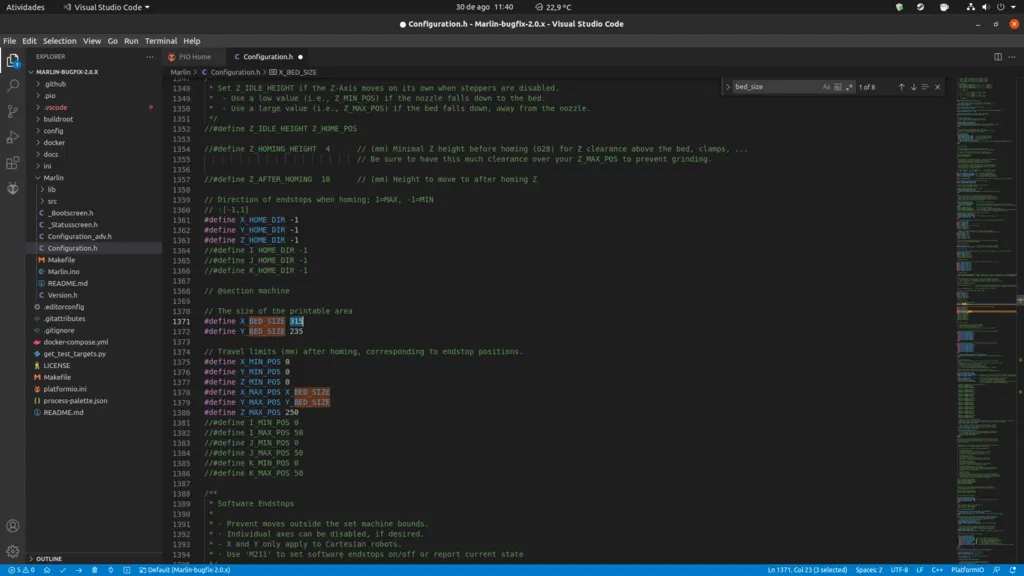Expand the OUTLINE section

pyautogui.click(x=49, y=559)
